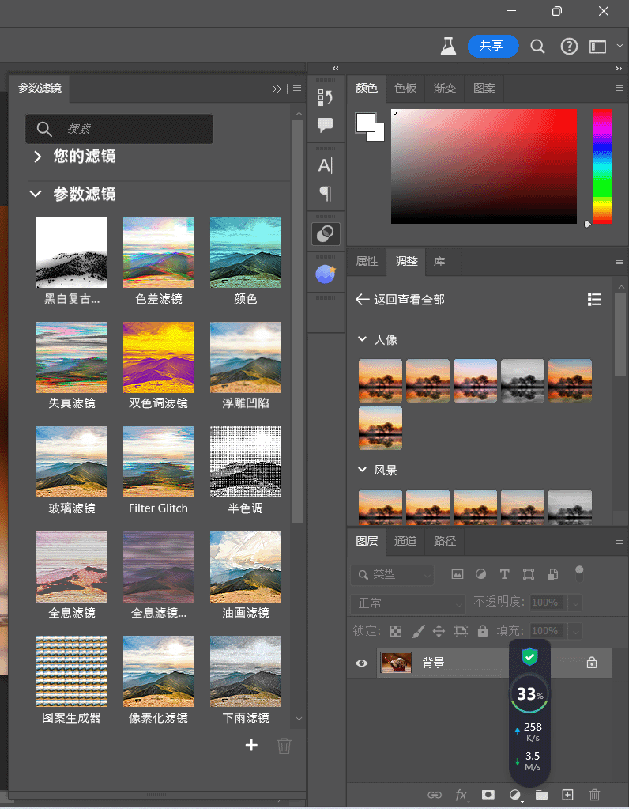Expand the 您的滤镜 section
629x809 pixels.
[x=37, y=156]
